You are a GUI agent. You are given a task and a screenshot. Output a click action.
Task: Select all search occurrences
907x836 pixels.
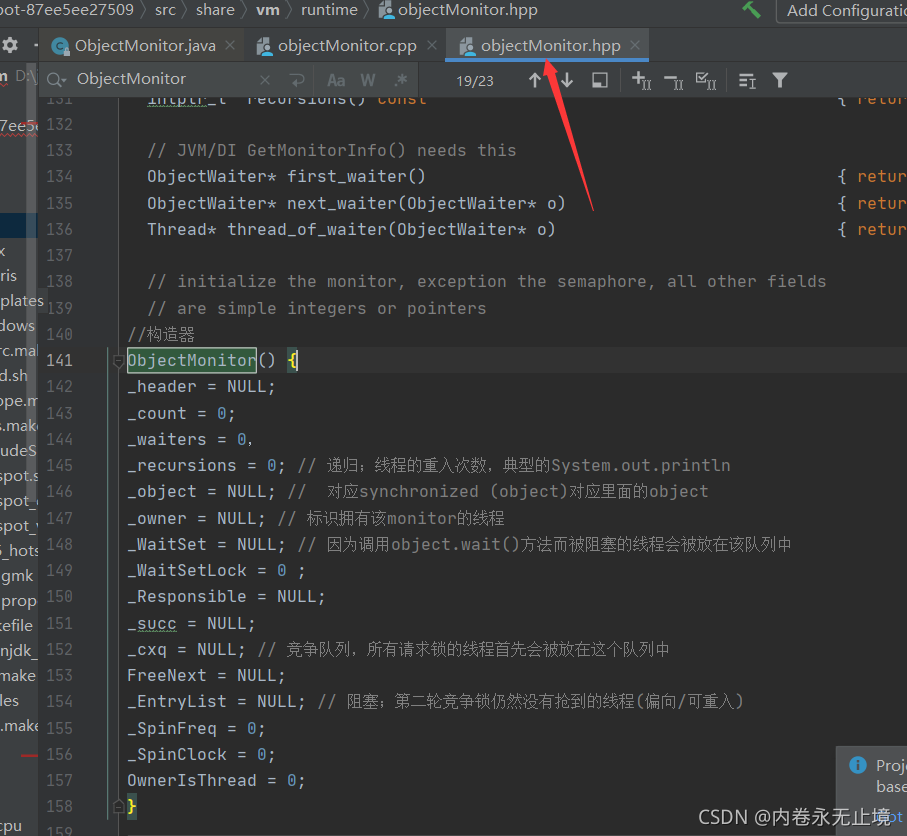706,80
